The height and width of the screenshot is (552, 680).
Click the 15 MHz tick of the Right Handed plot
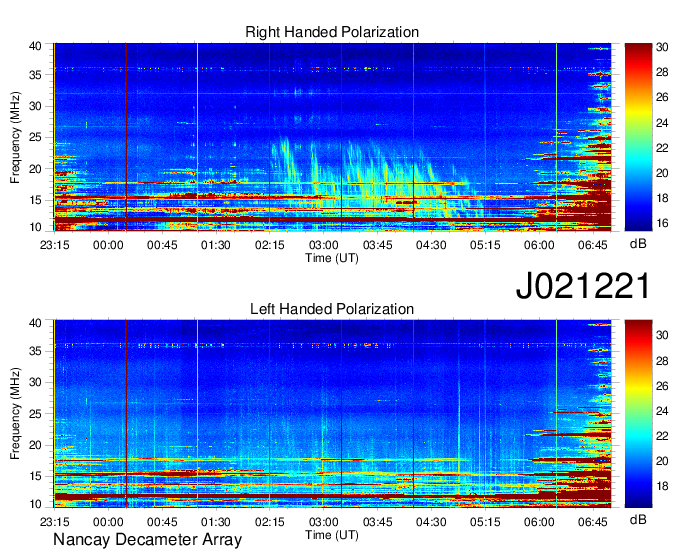[35, 200]
